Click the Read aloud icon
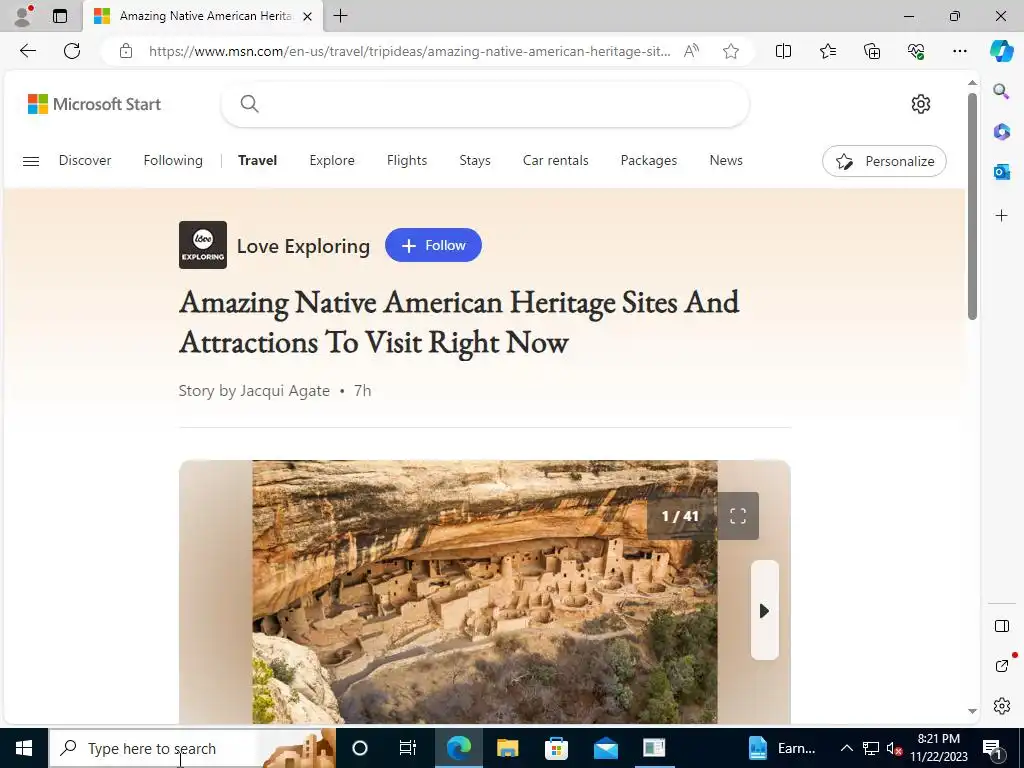 (x=691, y=51)
